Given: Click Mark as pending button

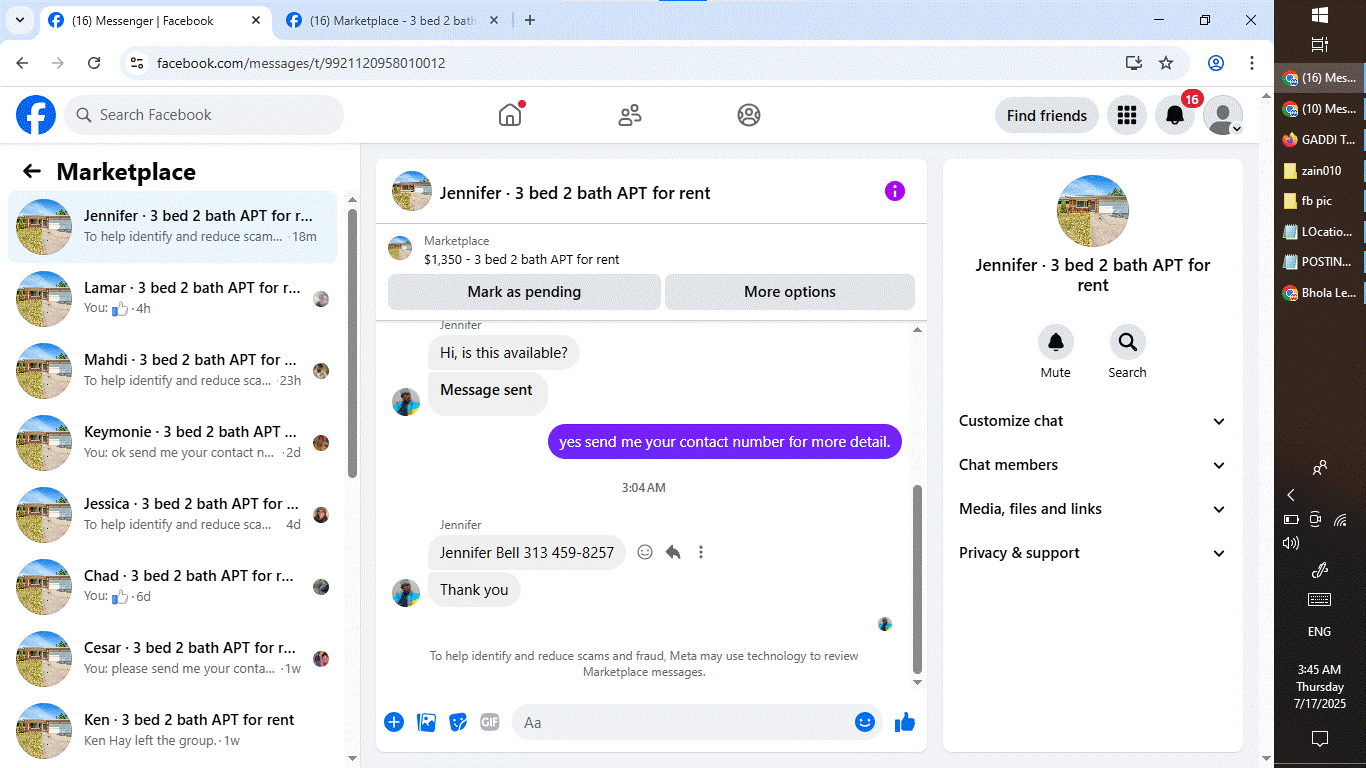Looking at the screenshot, I should 524,292.
